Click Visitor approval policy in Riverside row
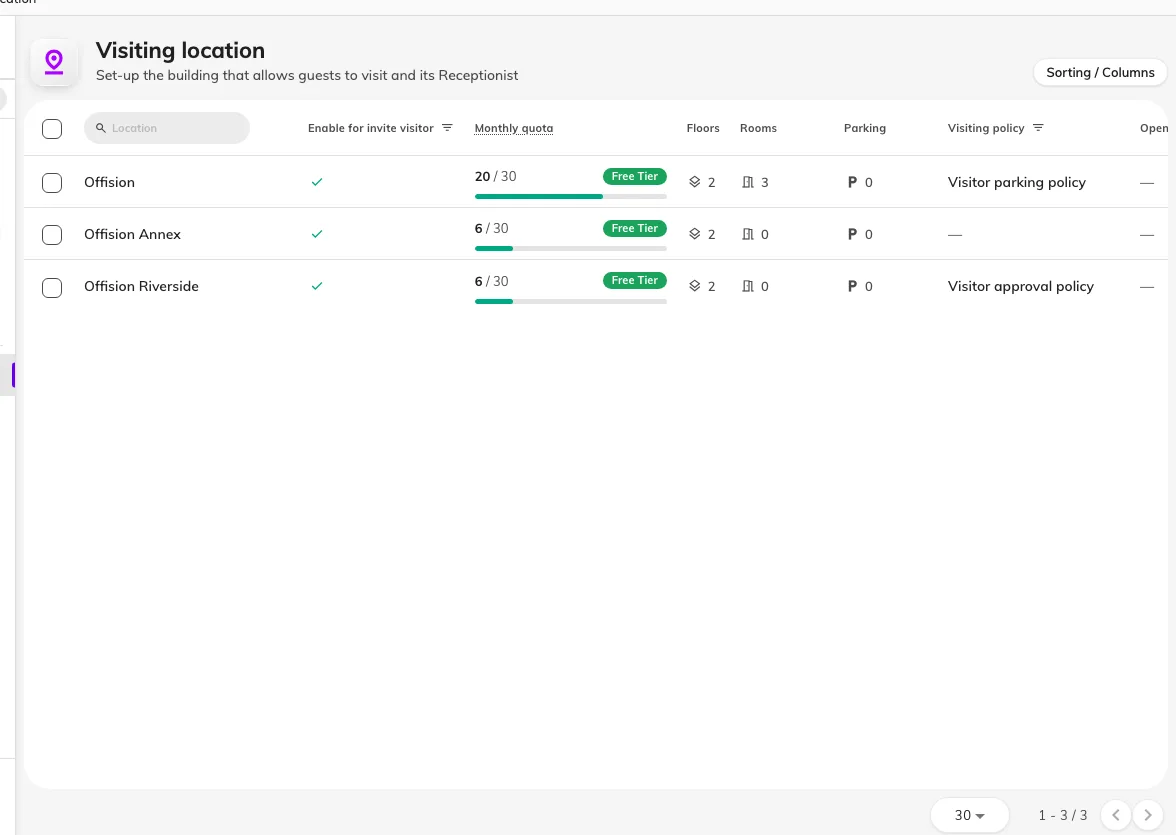Viewport: 1176px width, 835px height. (x=1021, y=287)
